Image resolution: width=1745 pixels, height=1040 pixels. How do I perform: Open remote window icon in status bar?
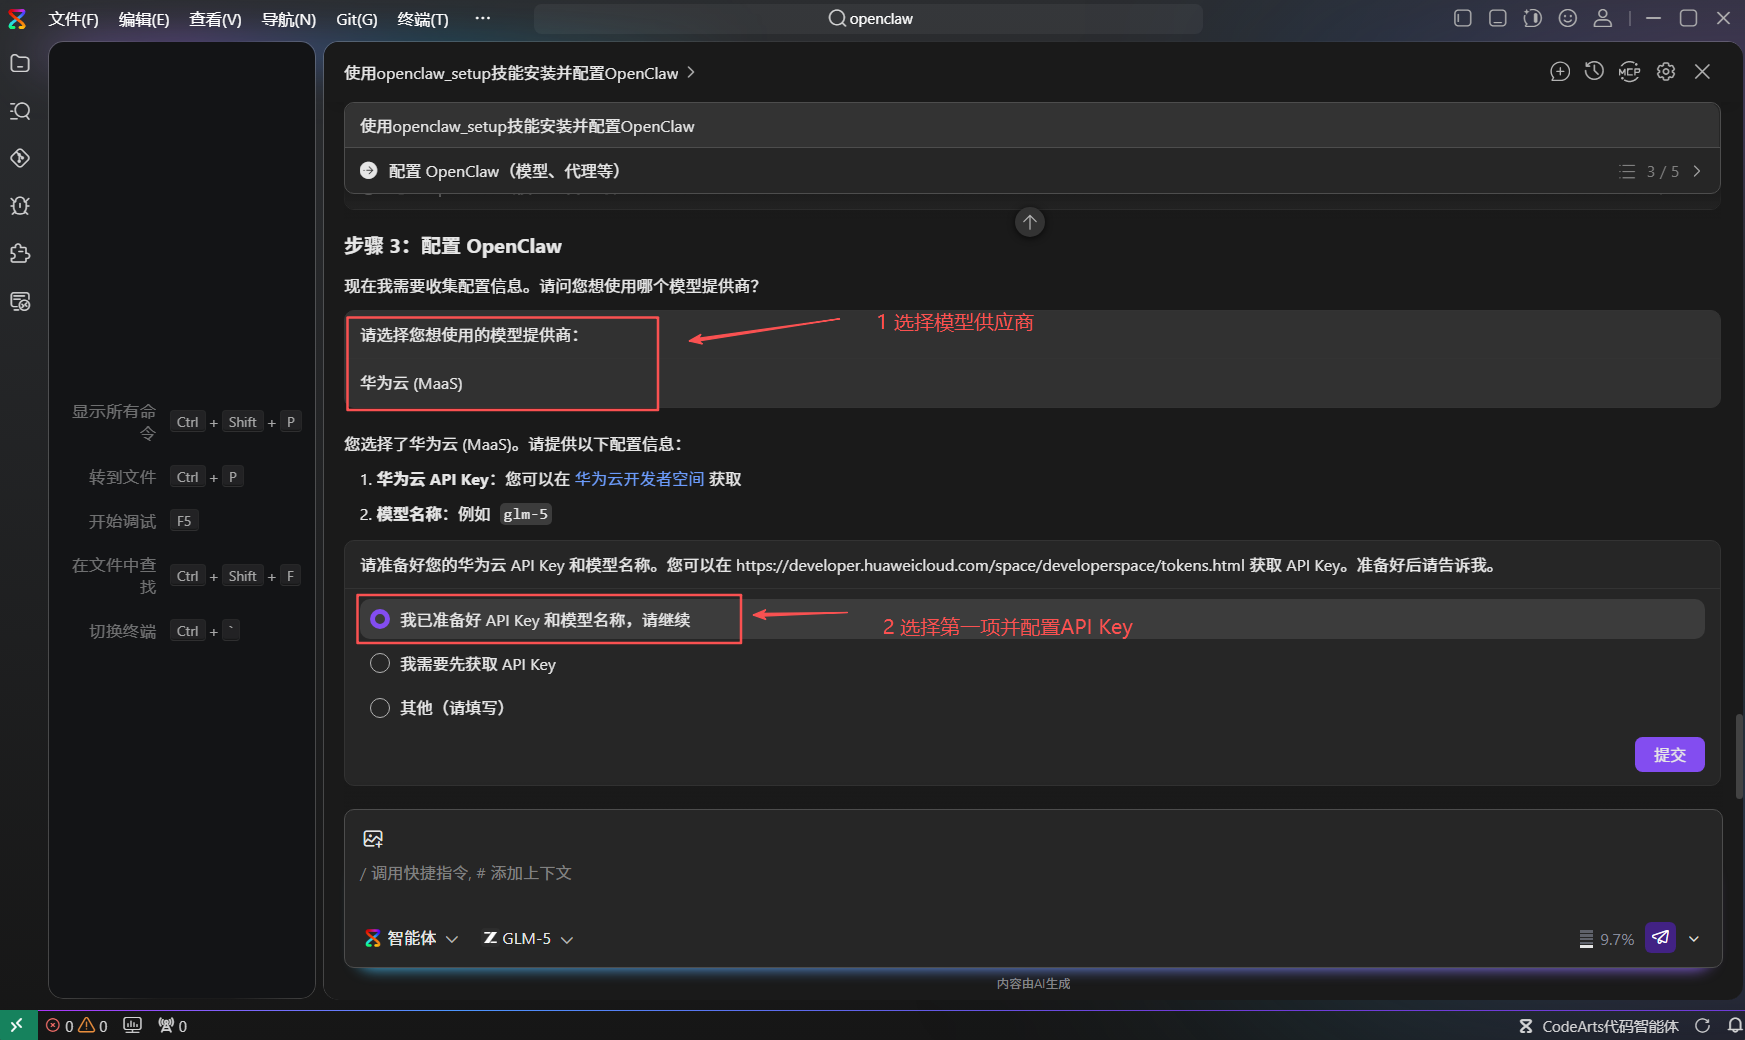tap(17, 1025)
